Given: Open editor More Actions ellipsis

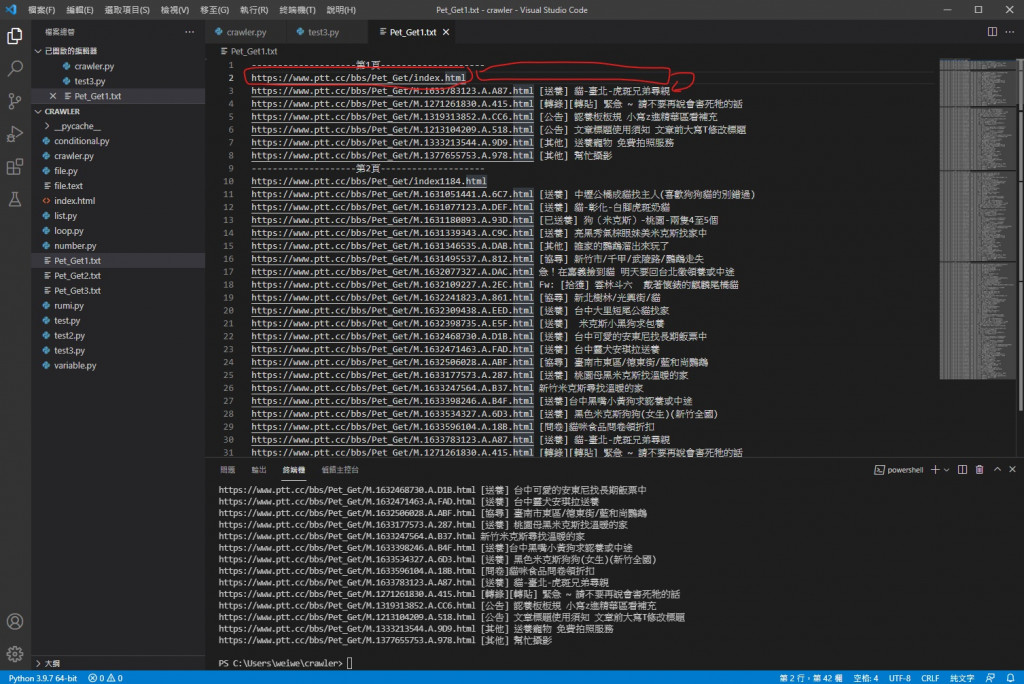Looking at the screenshot, I should pos(1010,32).
